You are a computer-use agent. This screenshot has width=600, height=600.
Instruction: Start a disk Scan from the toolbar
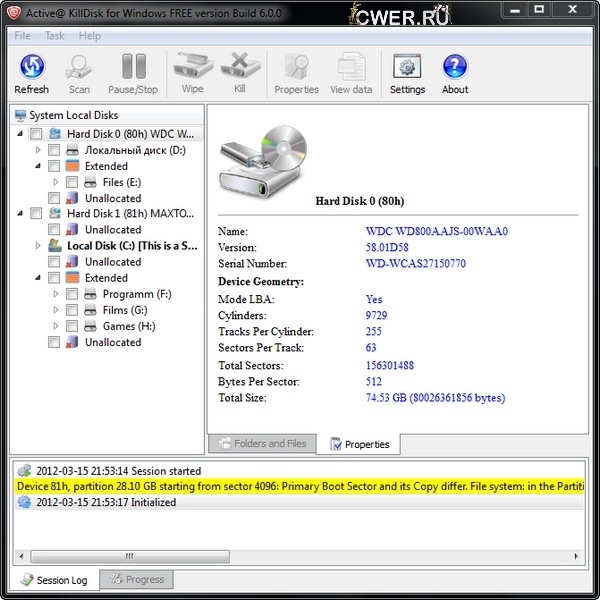point(79,74)
